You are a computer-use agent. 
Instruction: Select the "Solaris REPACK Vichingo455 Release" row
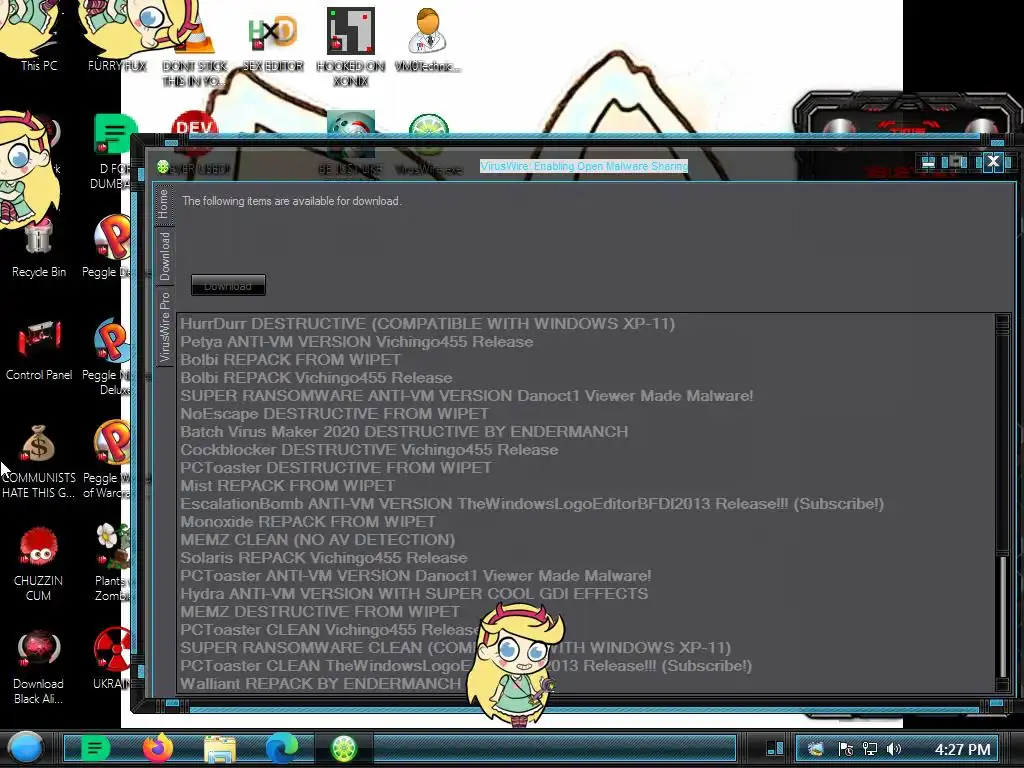(586, 558)
